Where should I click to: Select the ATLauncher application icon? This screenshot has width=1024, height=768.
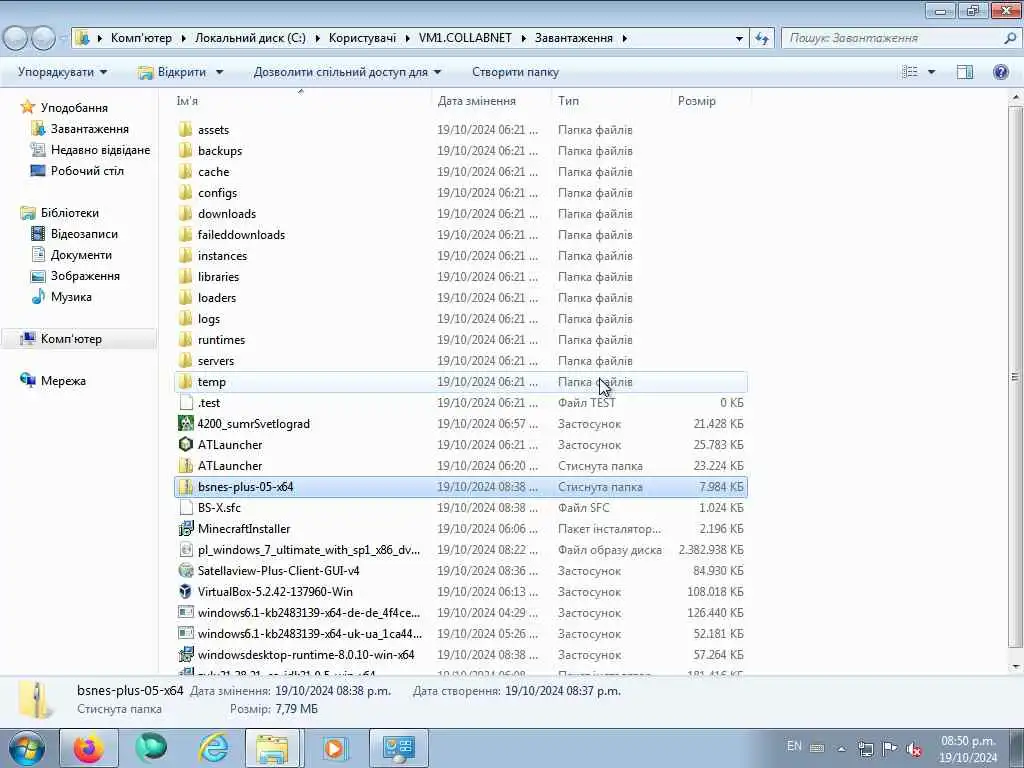coord(185,445)
